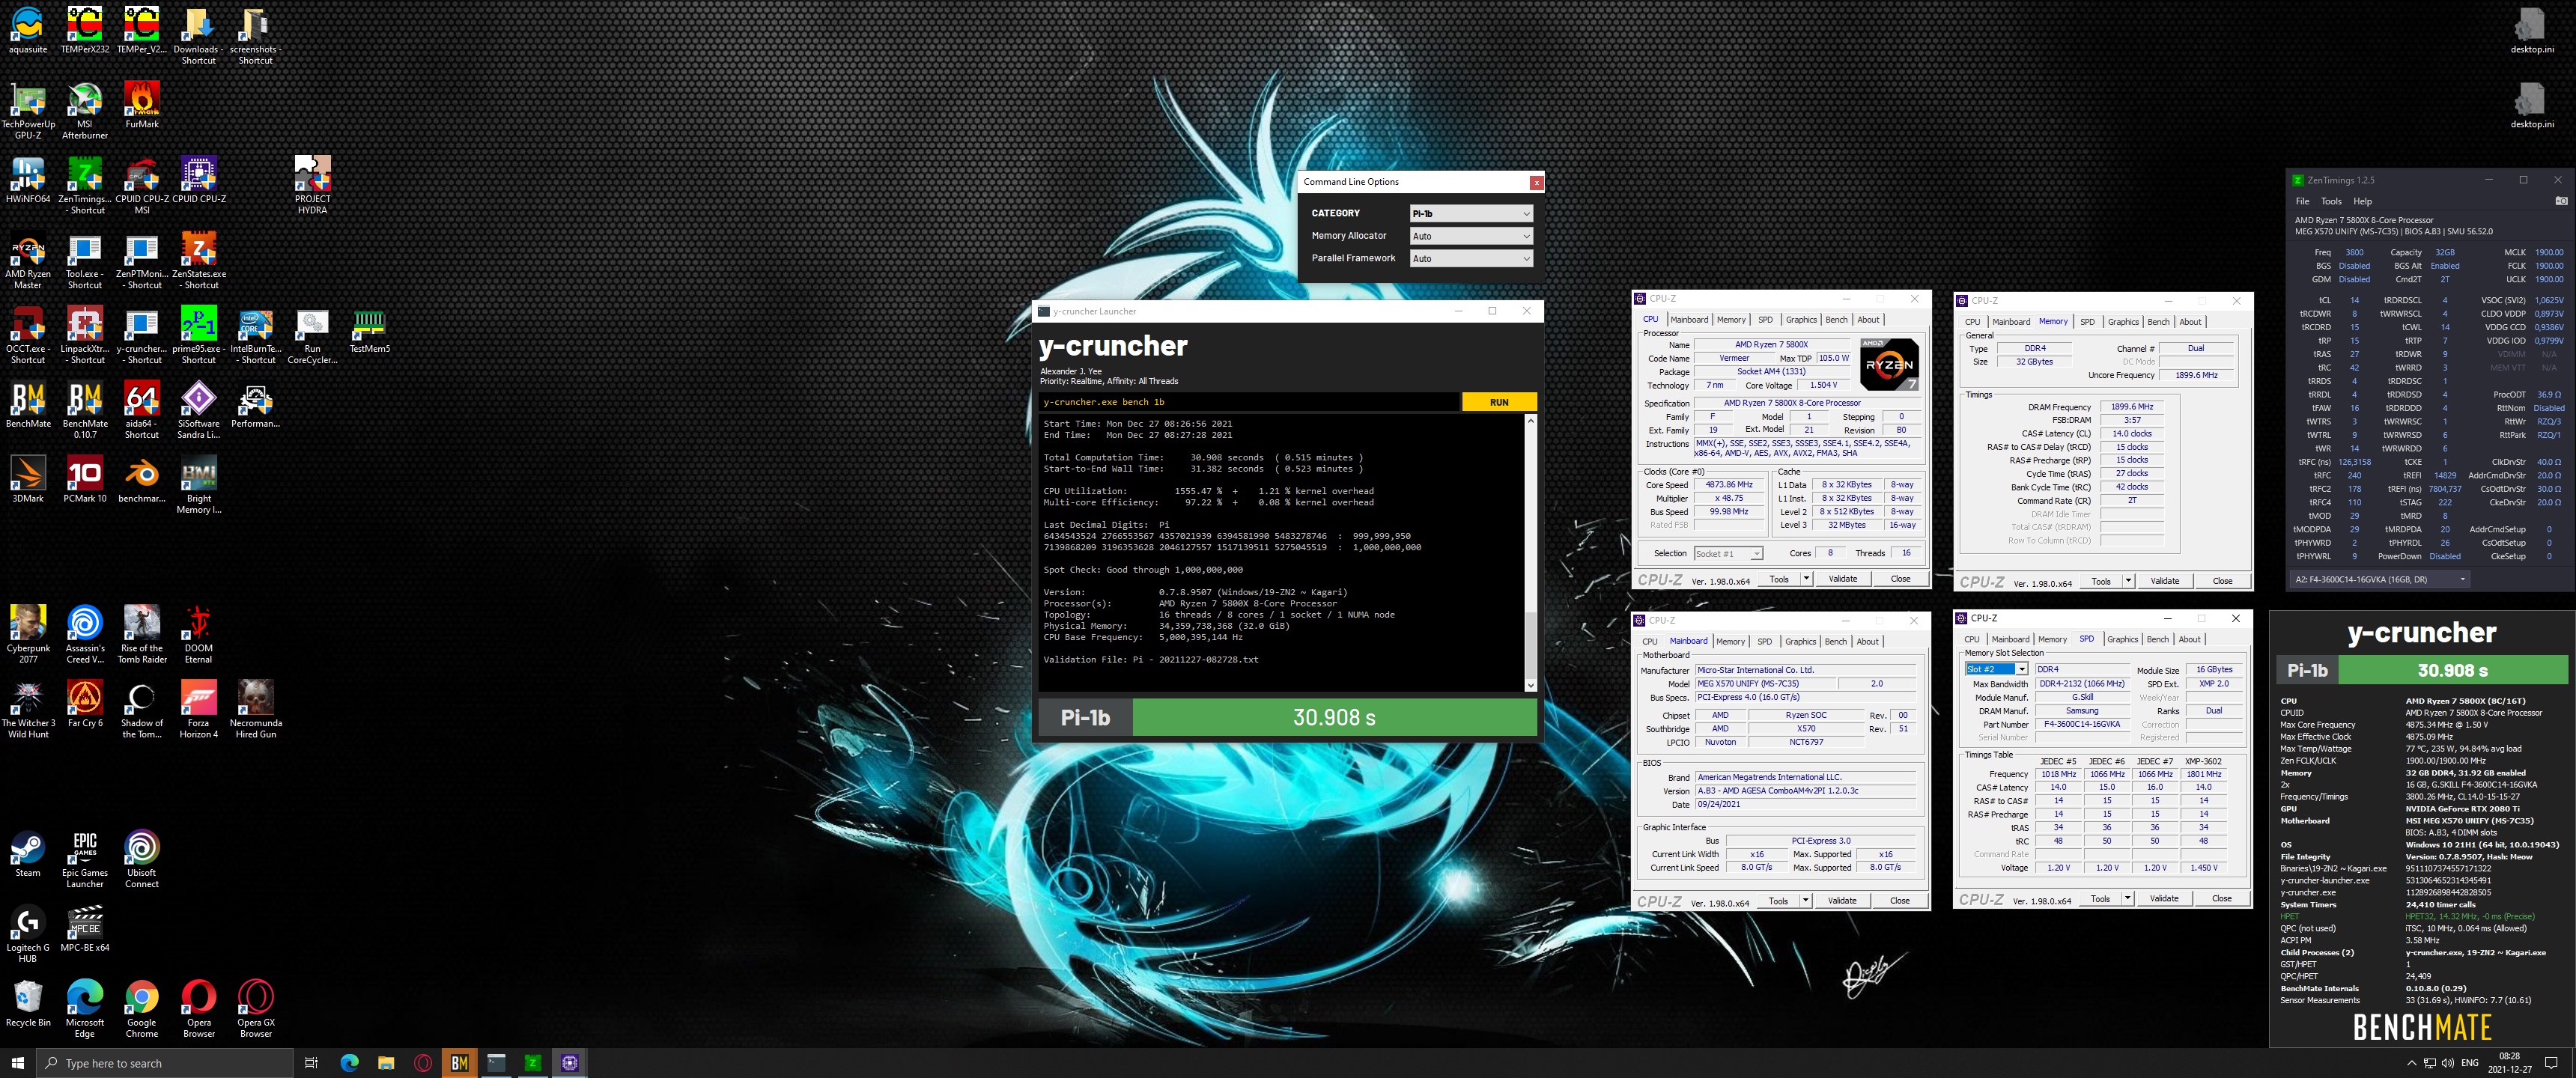
Task: Click the green Pi-1b result bar in y-cruncher Launcher
Action: point(1334,717)
